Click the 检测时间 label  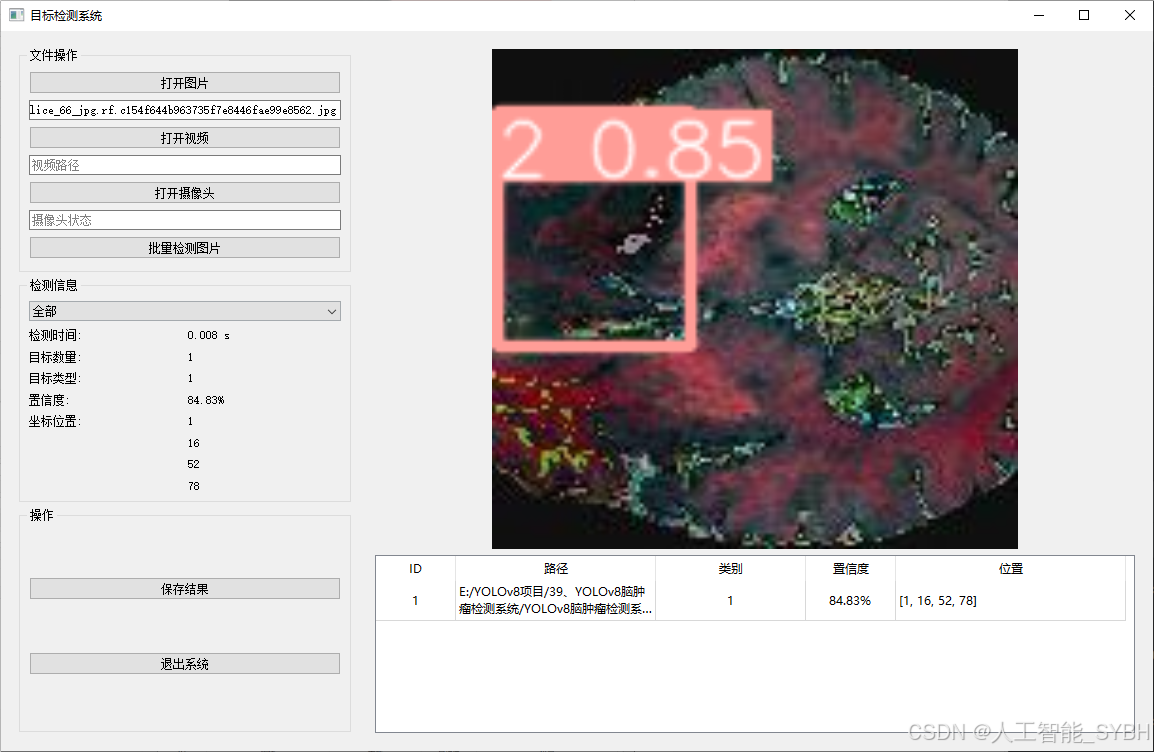[x=55, y=336]
